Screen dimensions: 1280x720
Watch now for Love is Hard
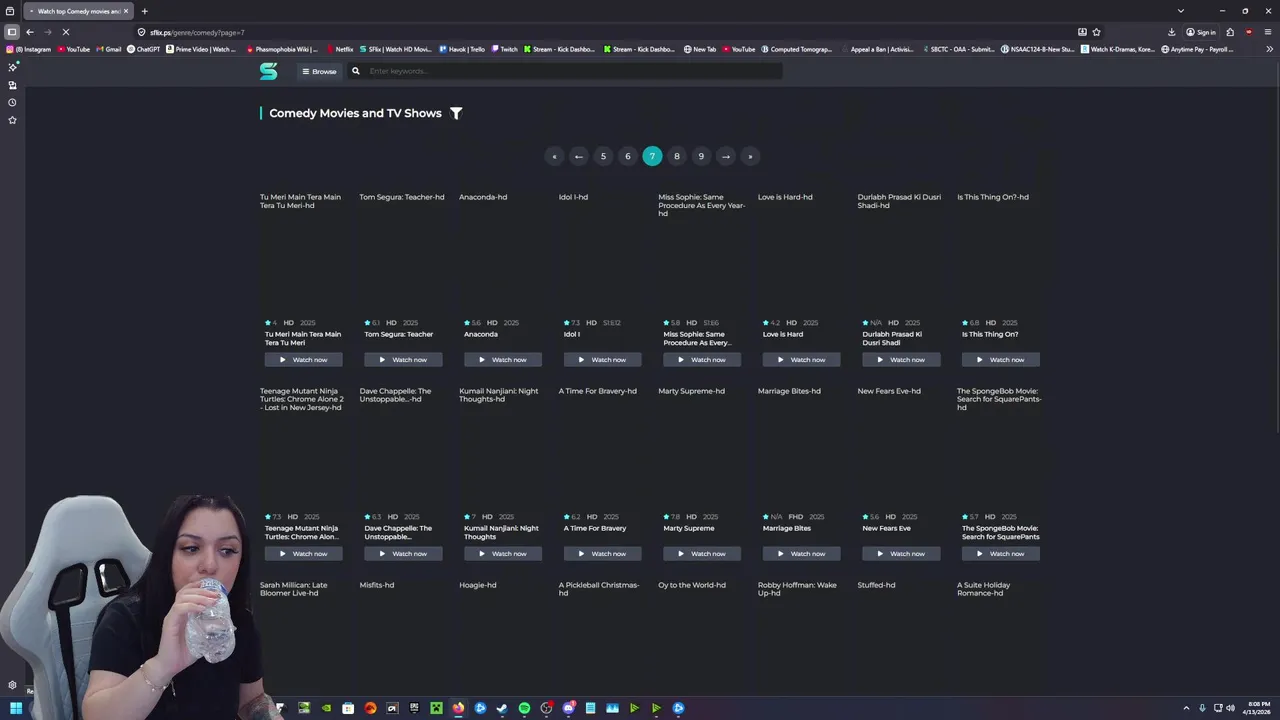801,359
